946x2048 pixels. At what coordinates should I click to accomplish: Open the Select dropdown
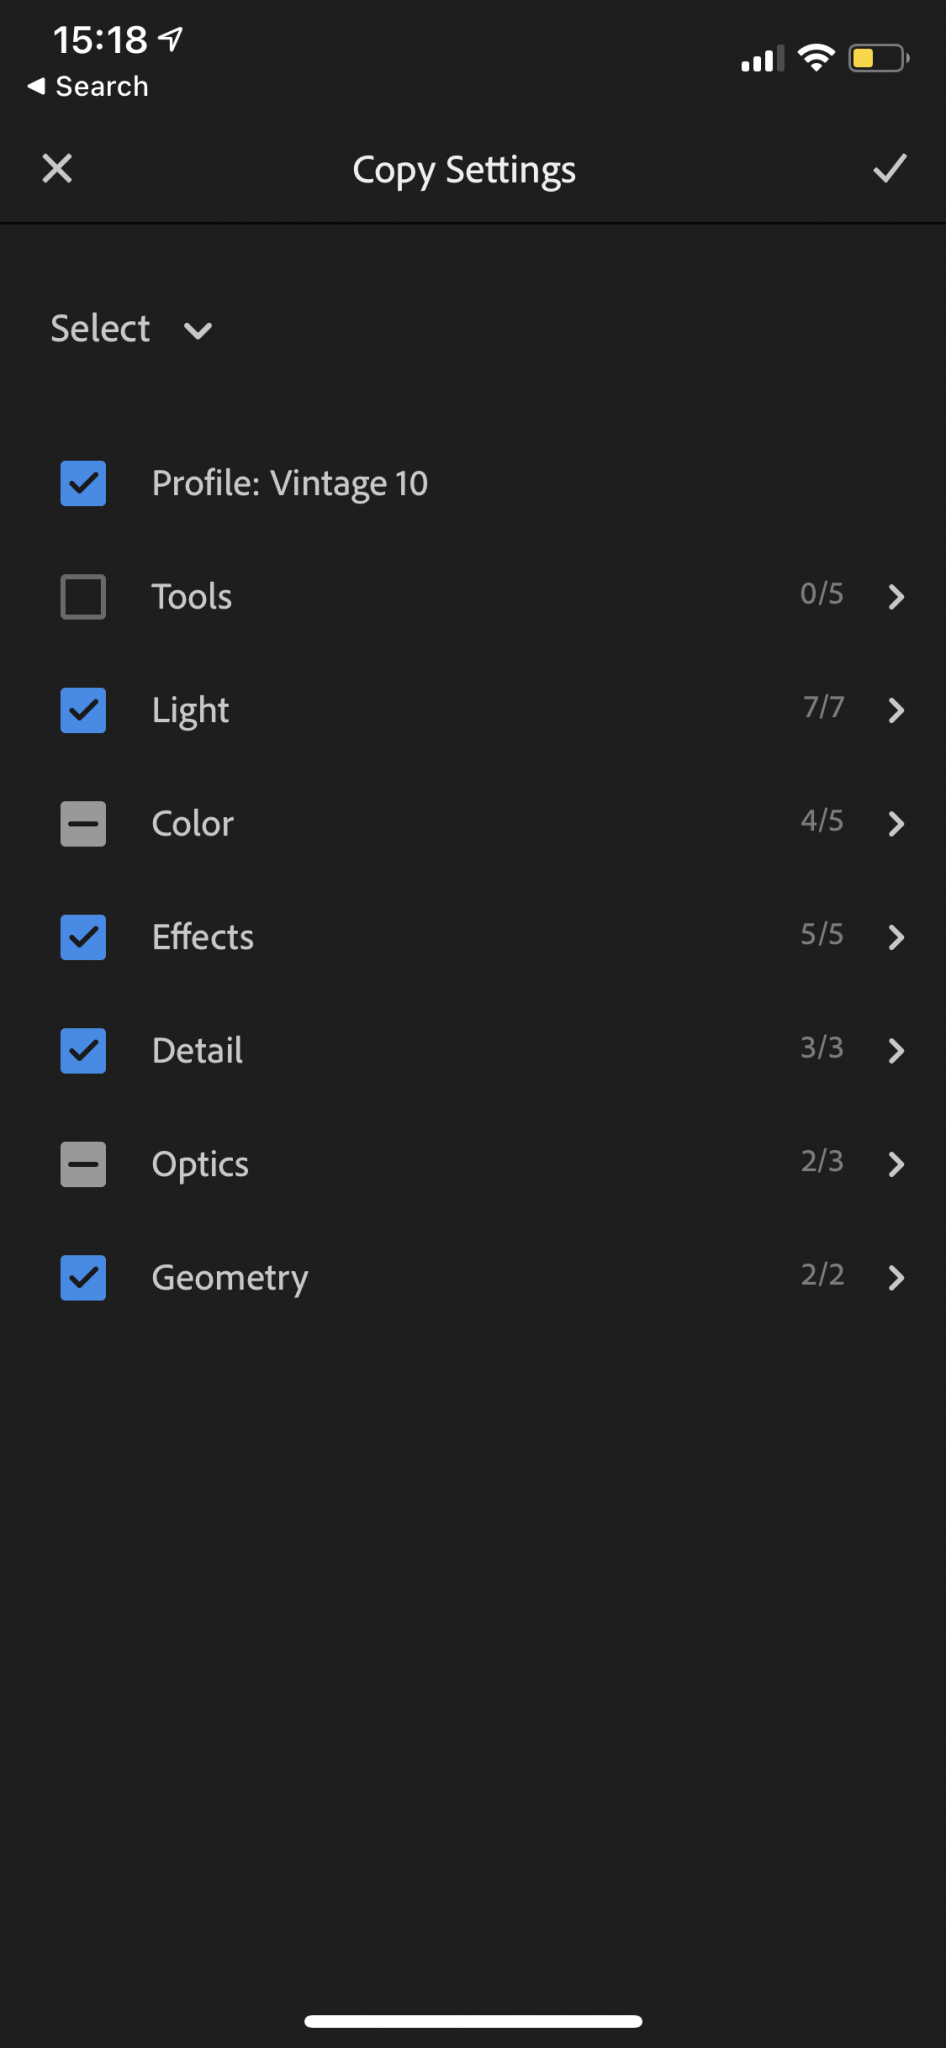click(131, 329)
